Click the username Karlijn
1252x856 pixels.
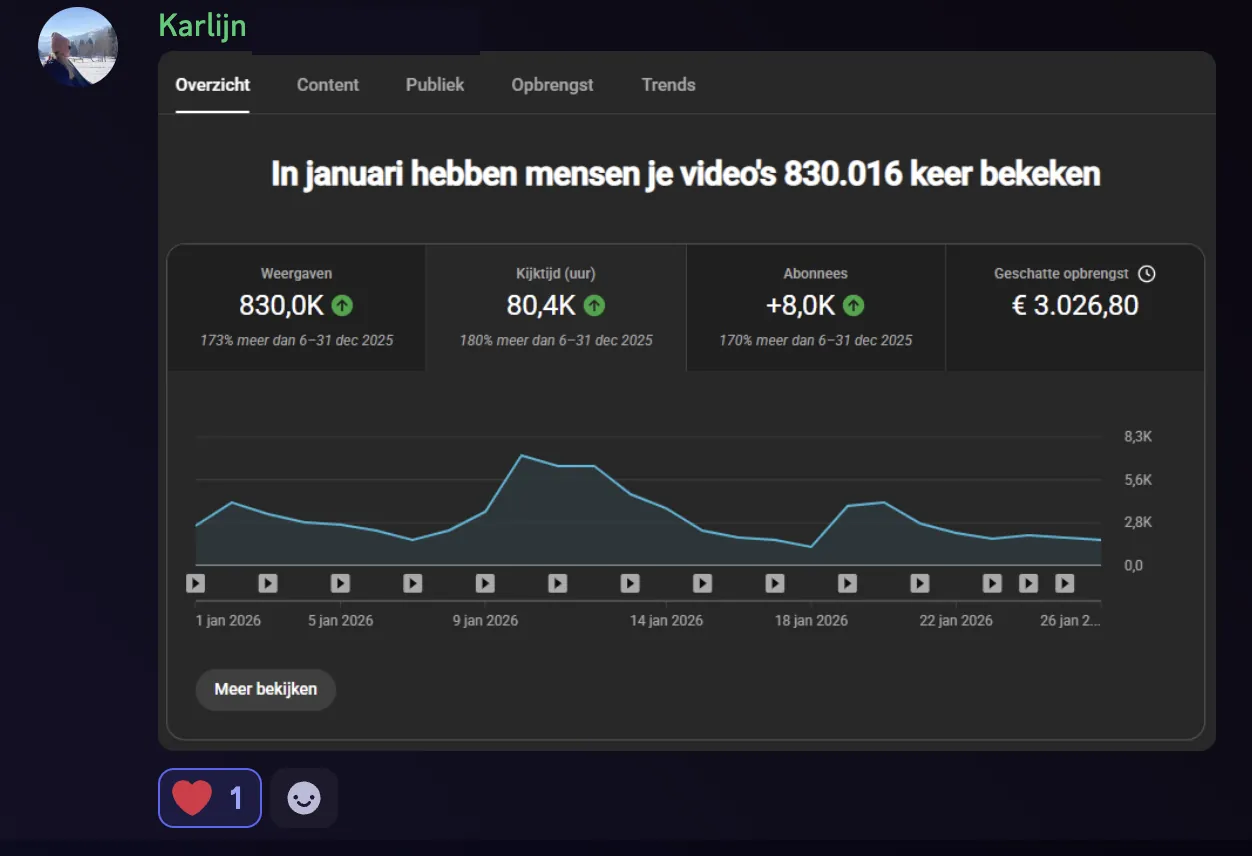pos(202,26)
